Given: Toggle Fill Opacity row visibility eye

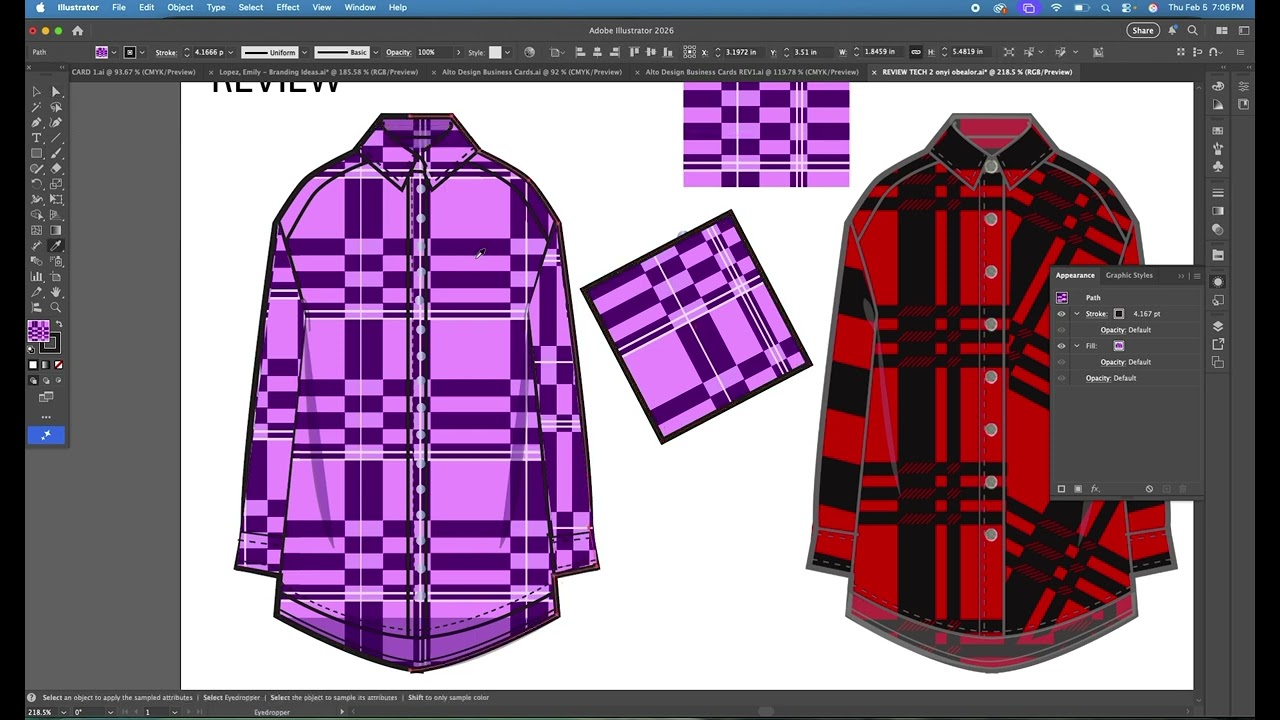Looking at the screenshot, I should coord(1062,362).
